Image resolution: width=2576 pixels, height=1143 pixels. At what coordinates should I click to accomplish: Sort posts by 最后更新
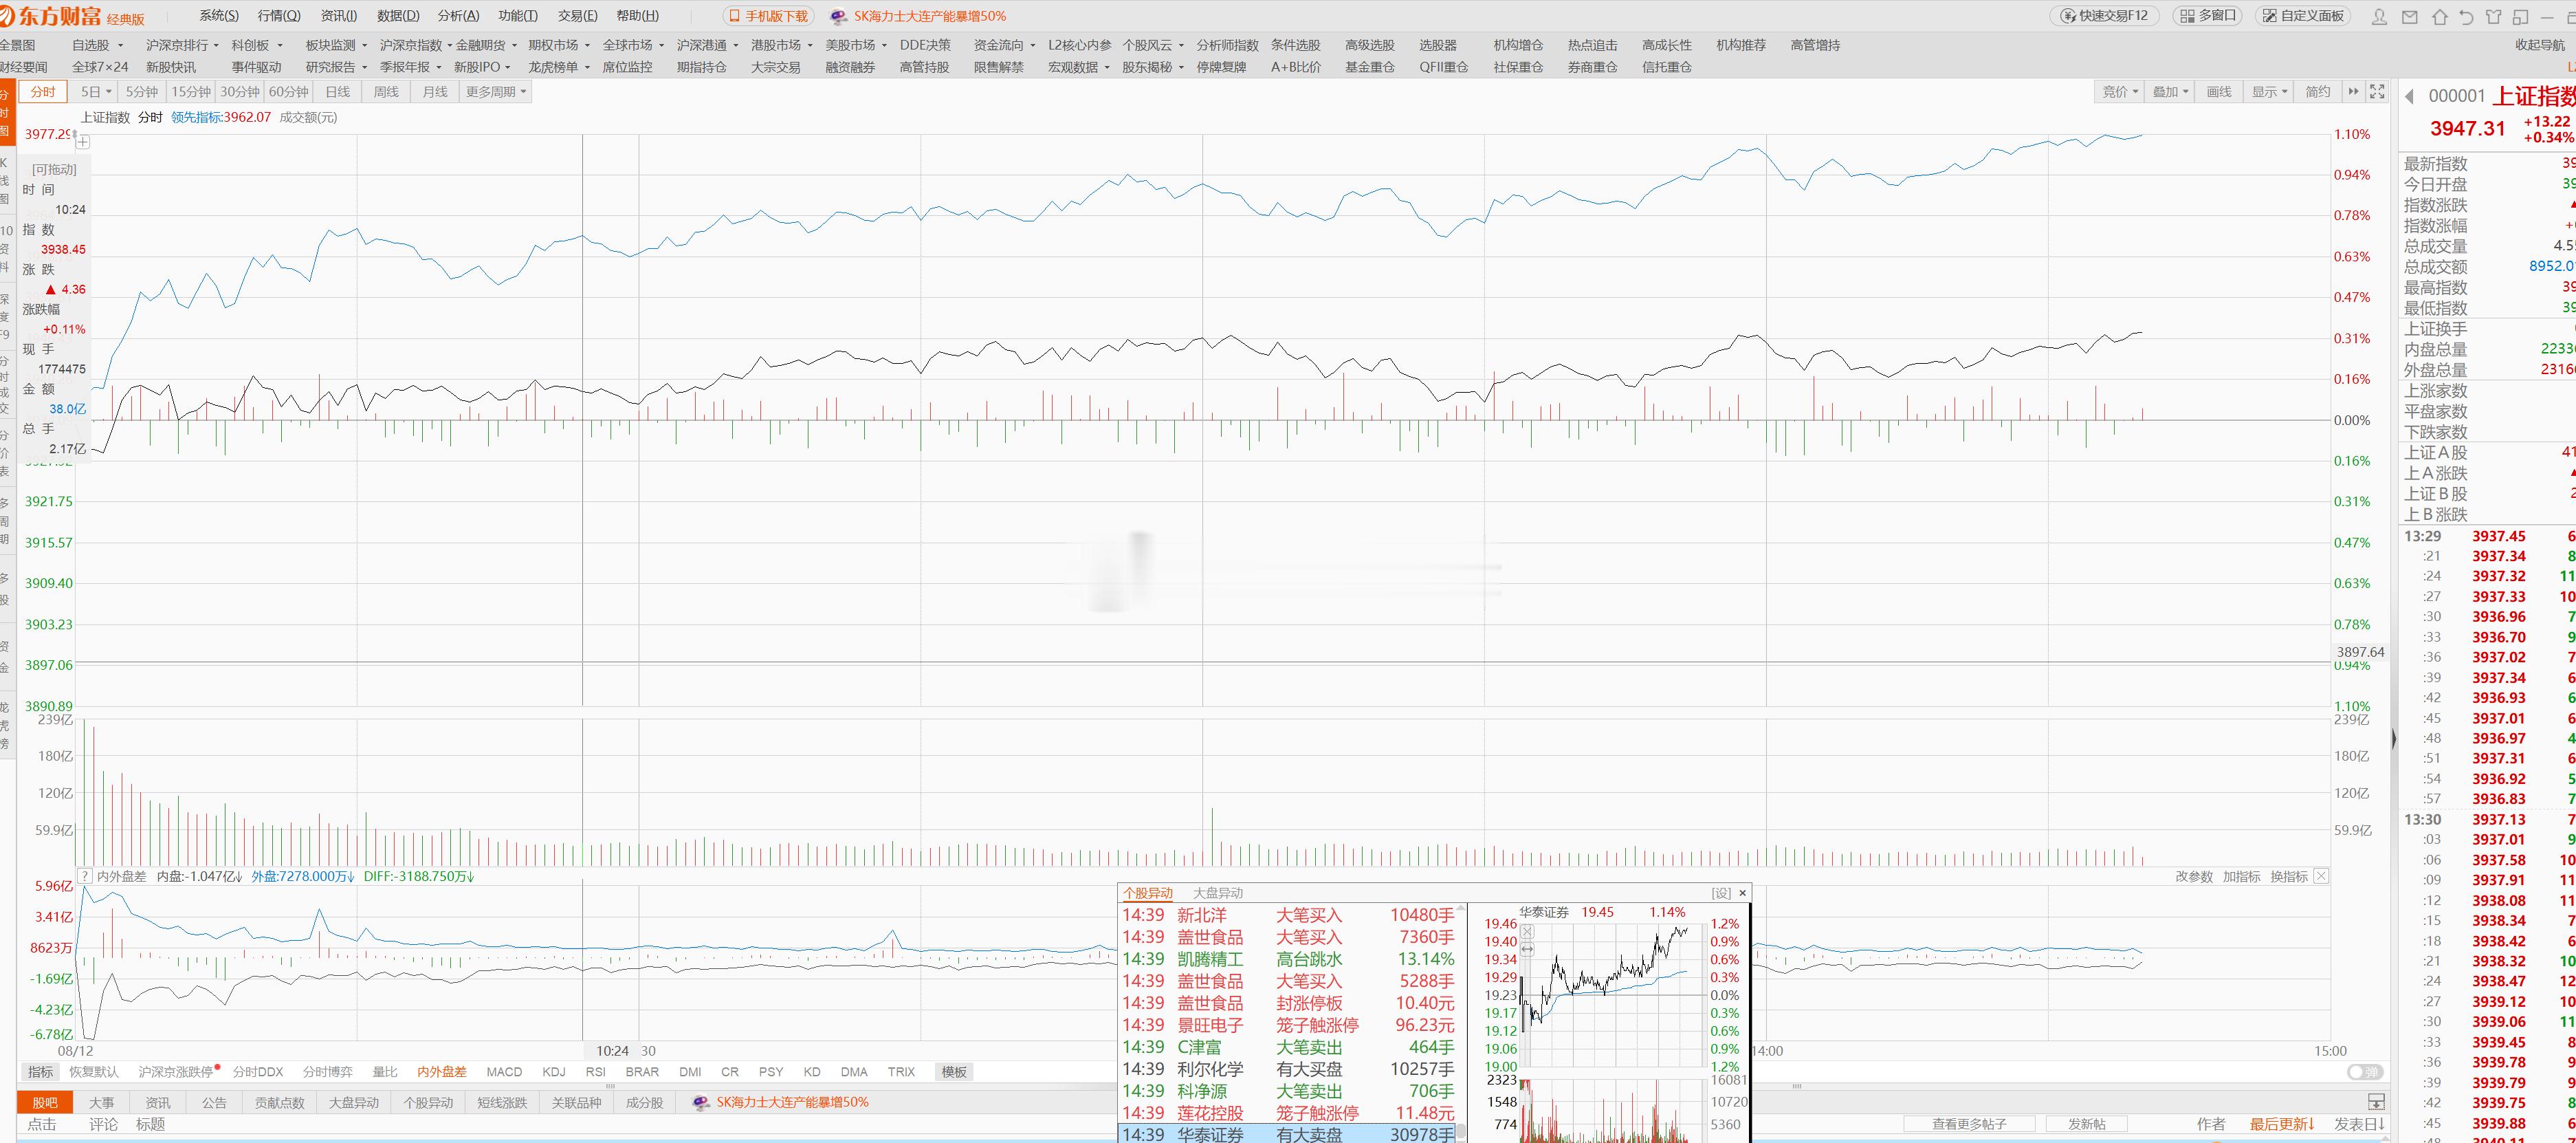click(2282, 1124)
